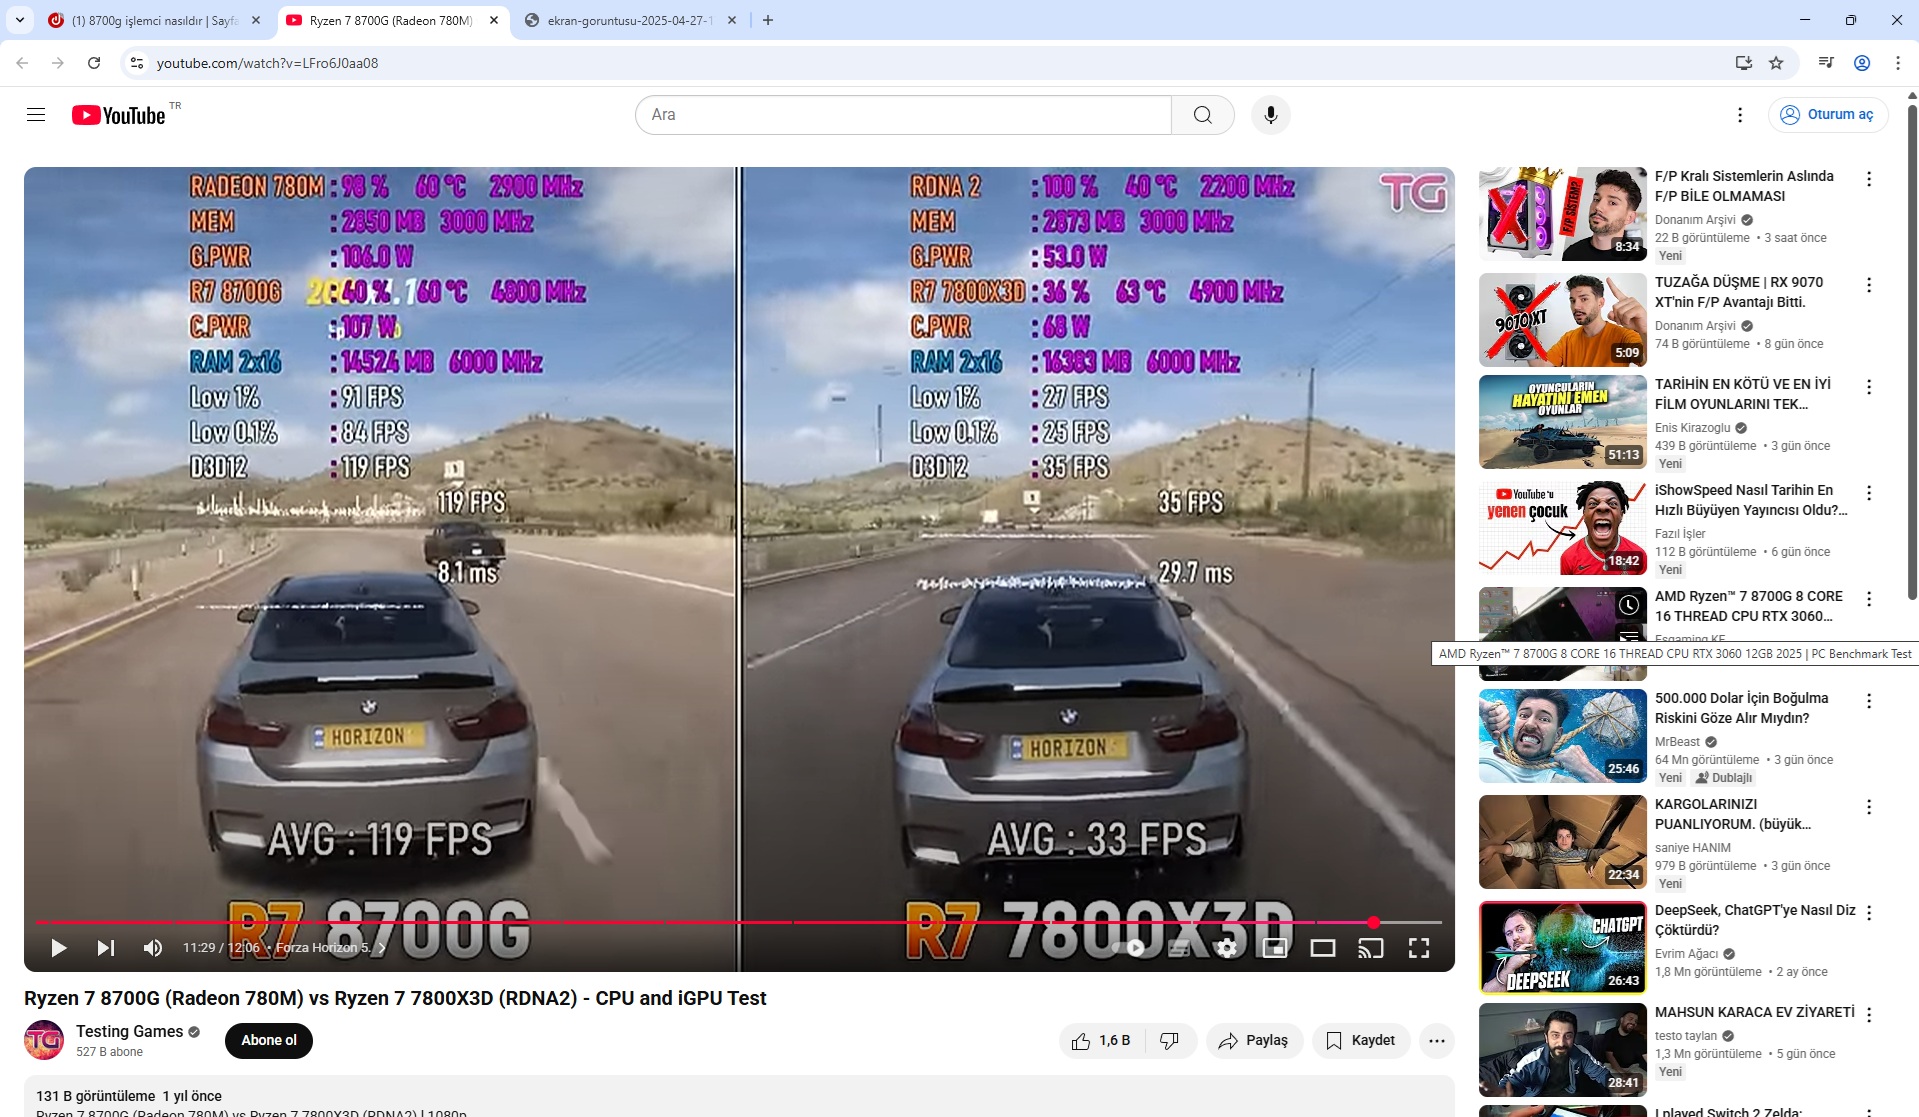This screenshot has height=1117, width=1919.
Task: Click the red scrubber on the progress bar
Action: [1374, 922]
